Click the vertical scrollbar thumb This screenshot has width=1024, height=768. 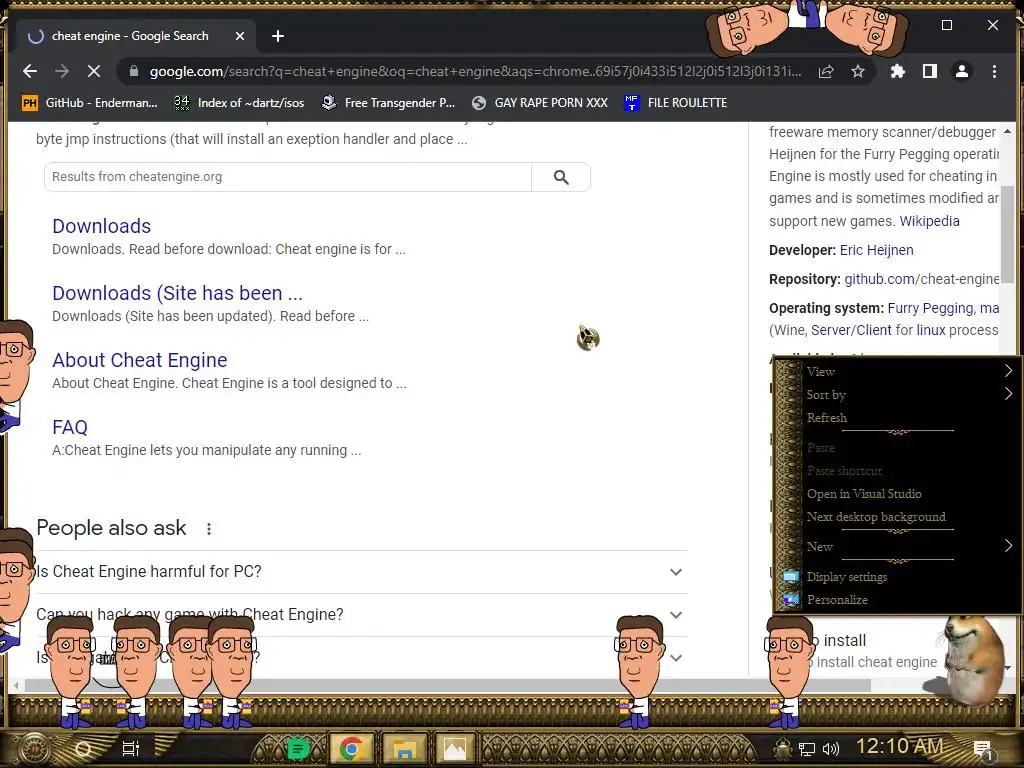(x=1007, y=232)
